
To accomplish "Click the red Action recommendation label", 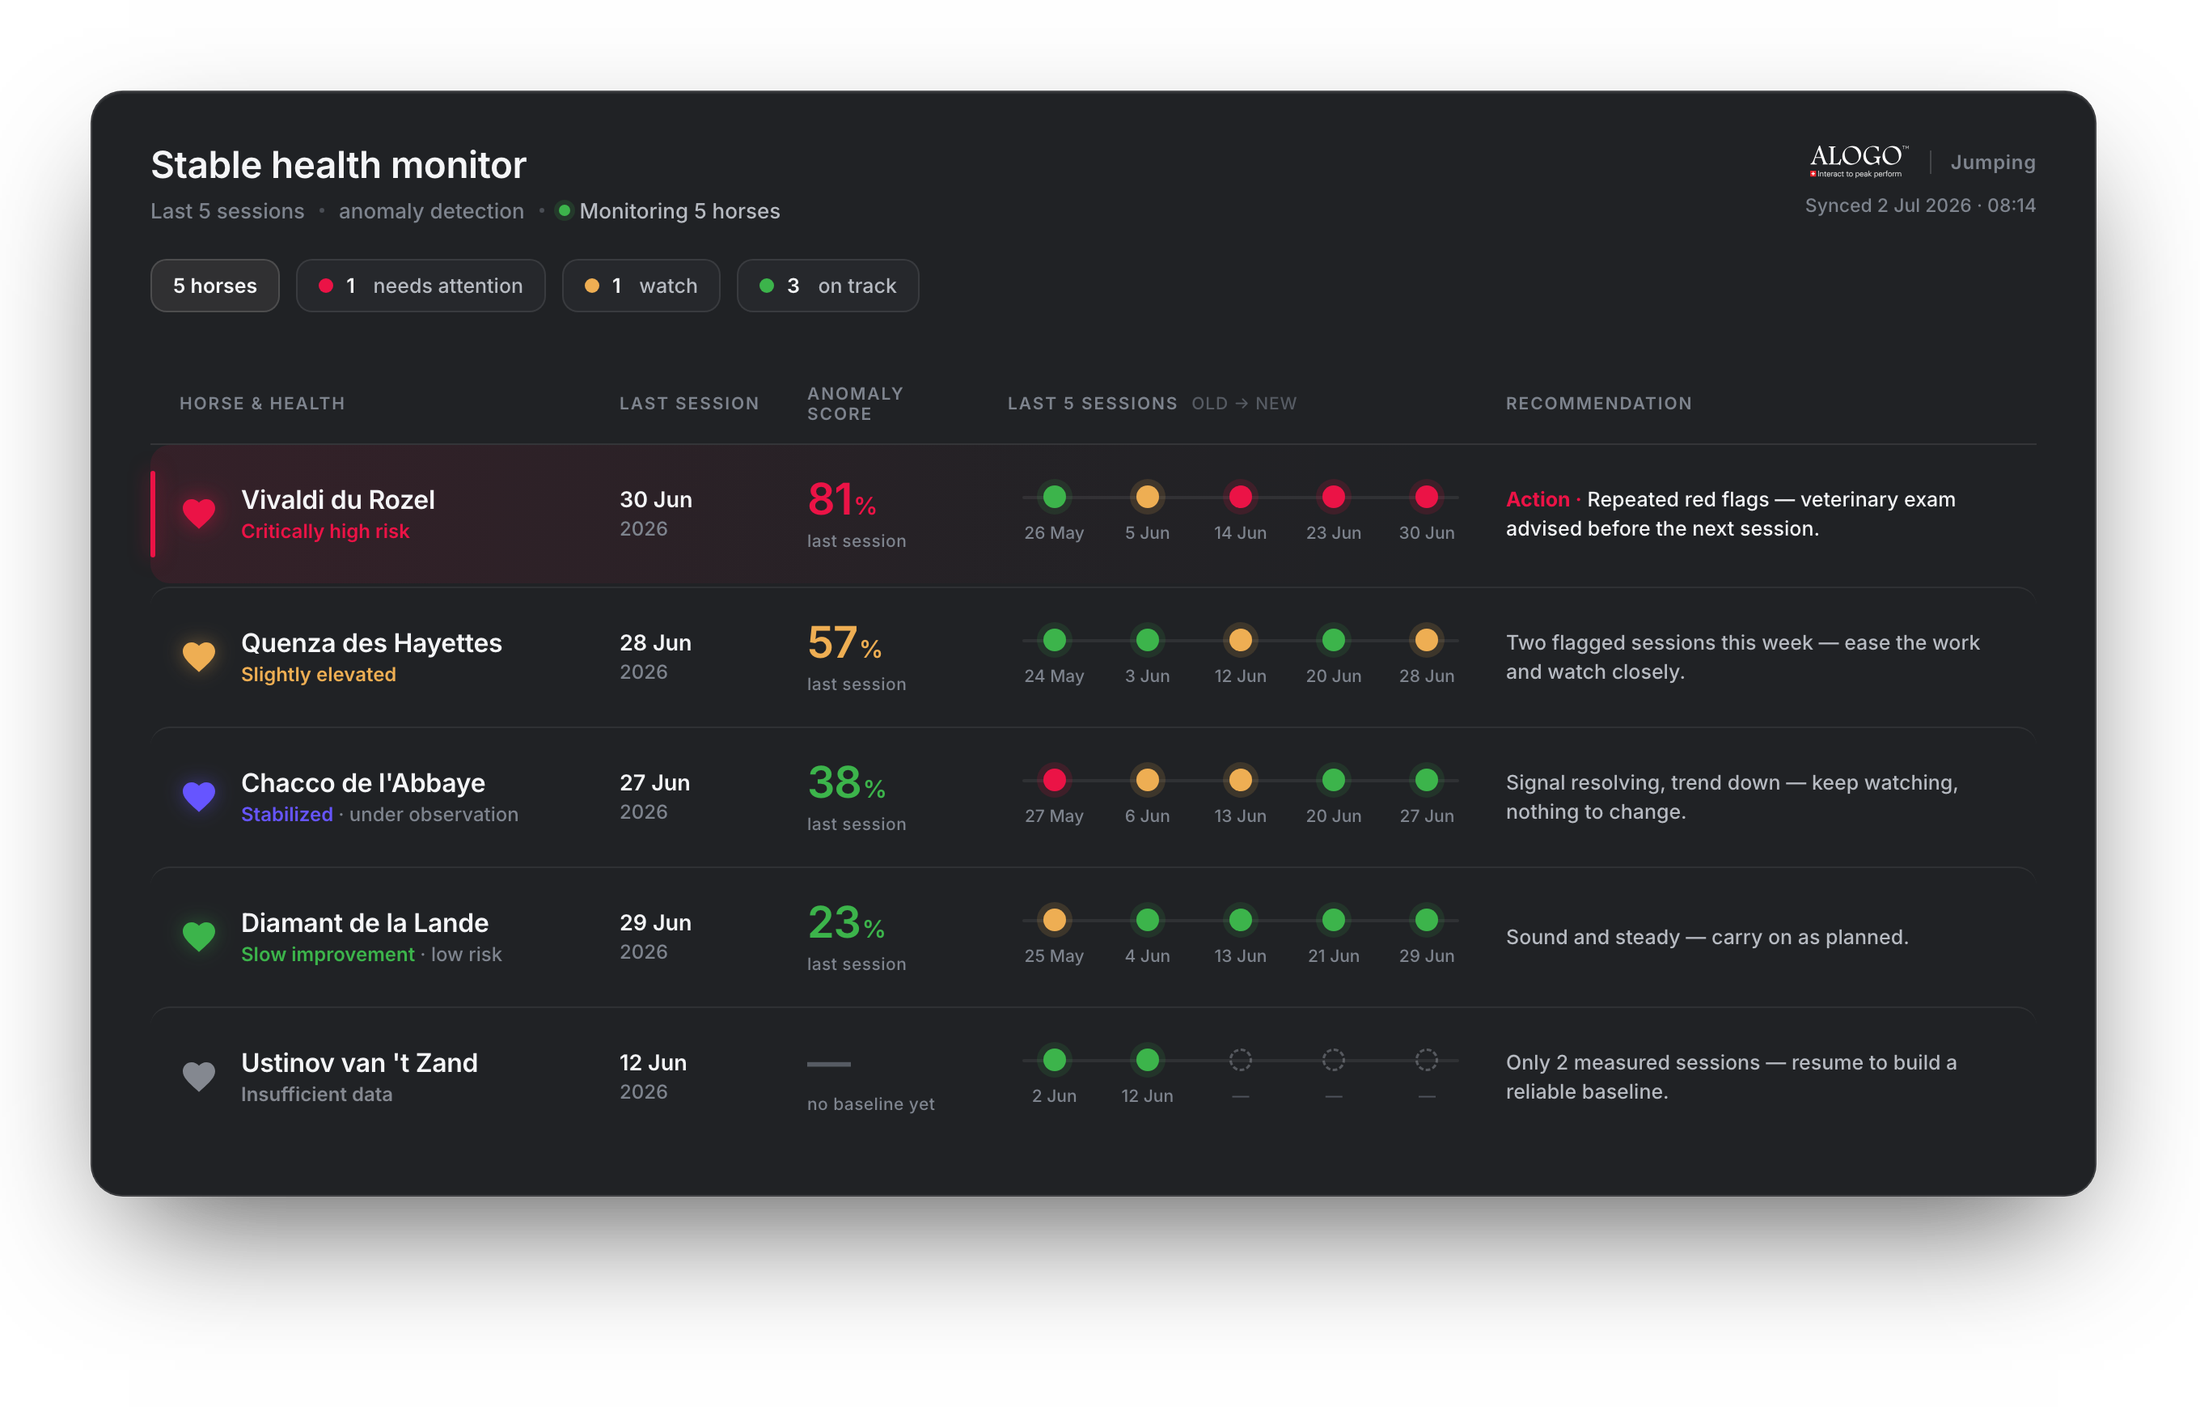I will (1537, 499).
